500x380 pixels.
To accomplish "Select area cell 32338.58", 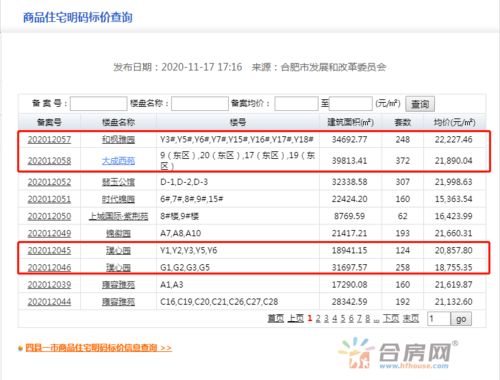I will [x=349, y=182].
